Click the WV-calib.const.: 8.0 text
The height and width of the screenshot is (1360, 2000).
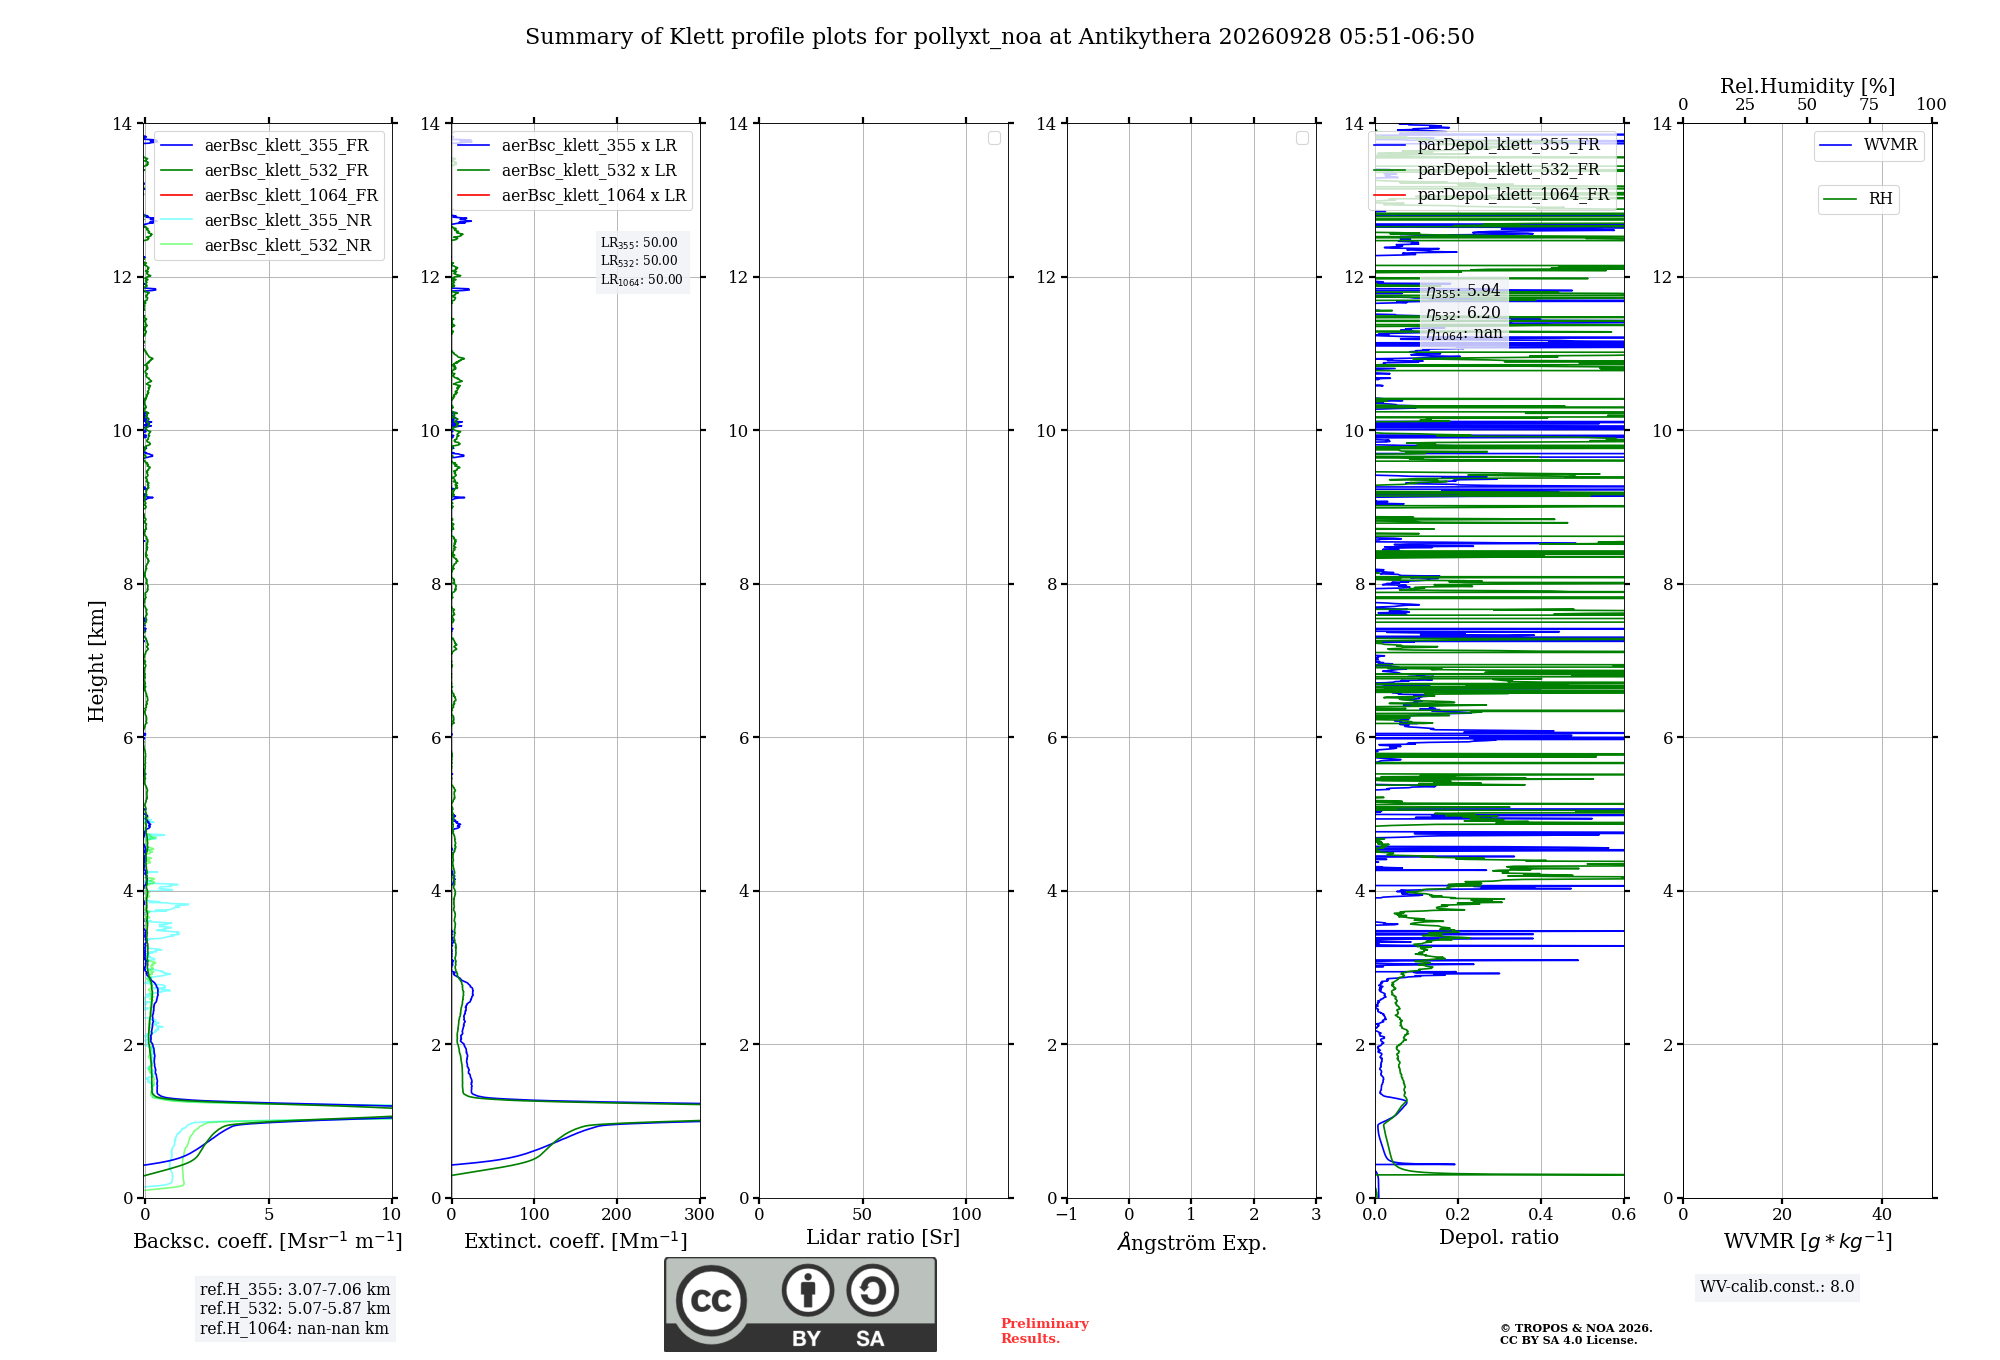(x=1777, y=1287)
